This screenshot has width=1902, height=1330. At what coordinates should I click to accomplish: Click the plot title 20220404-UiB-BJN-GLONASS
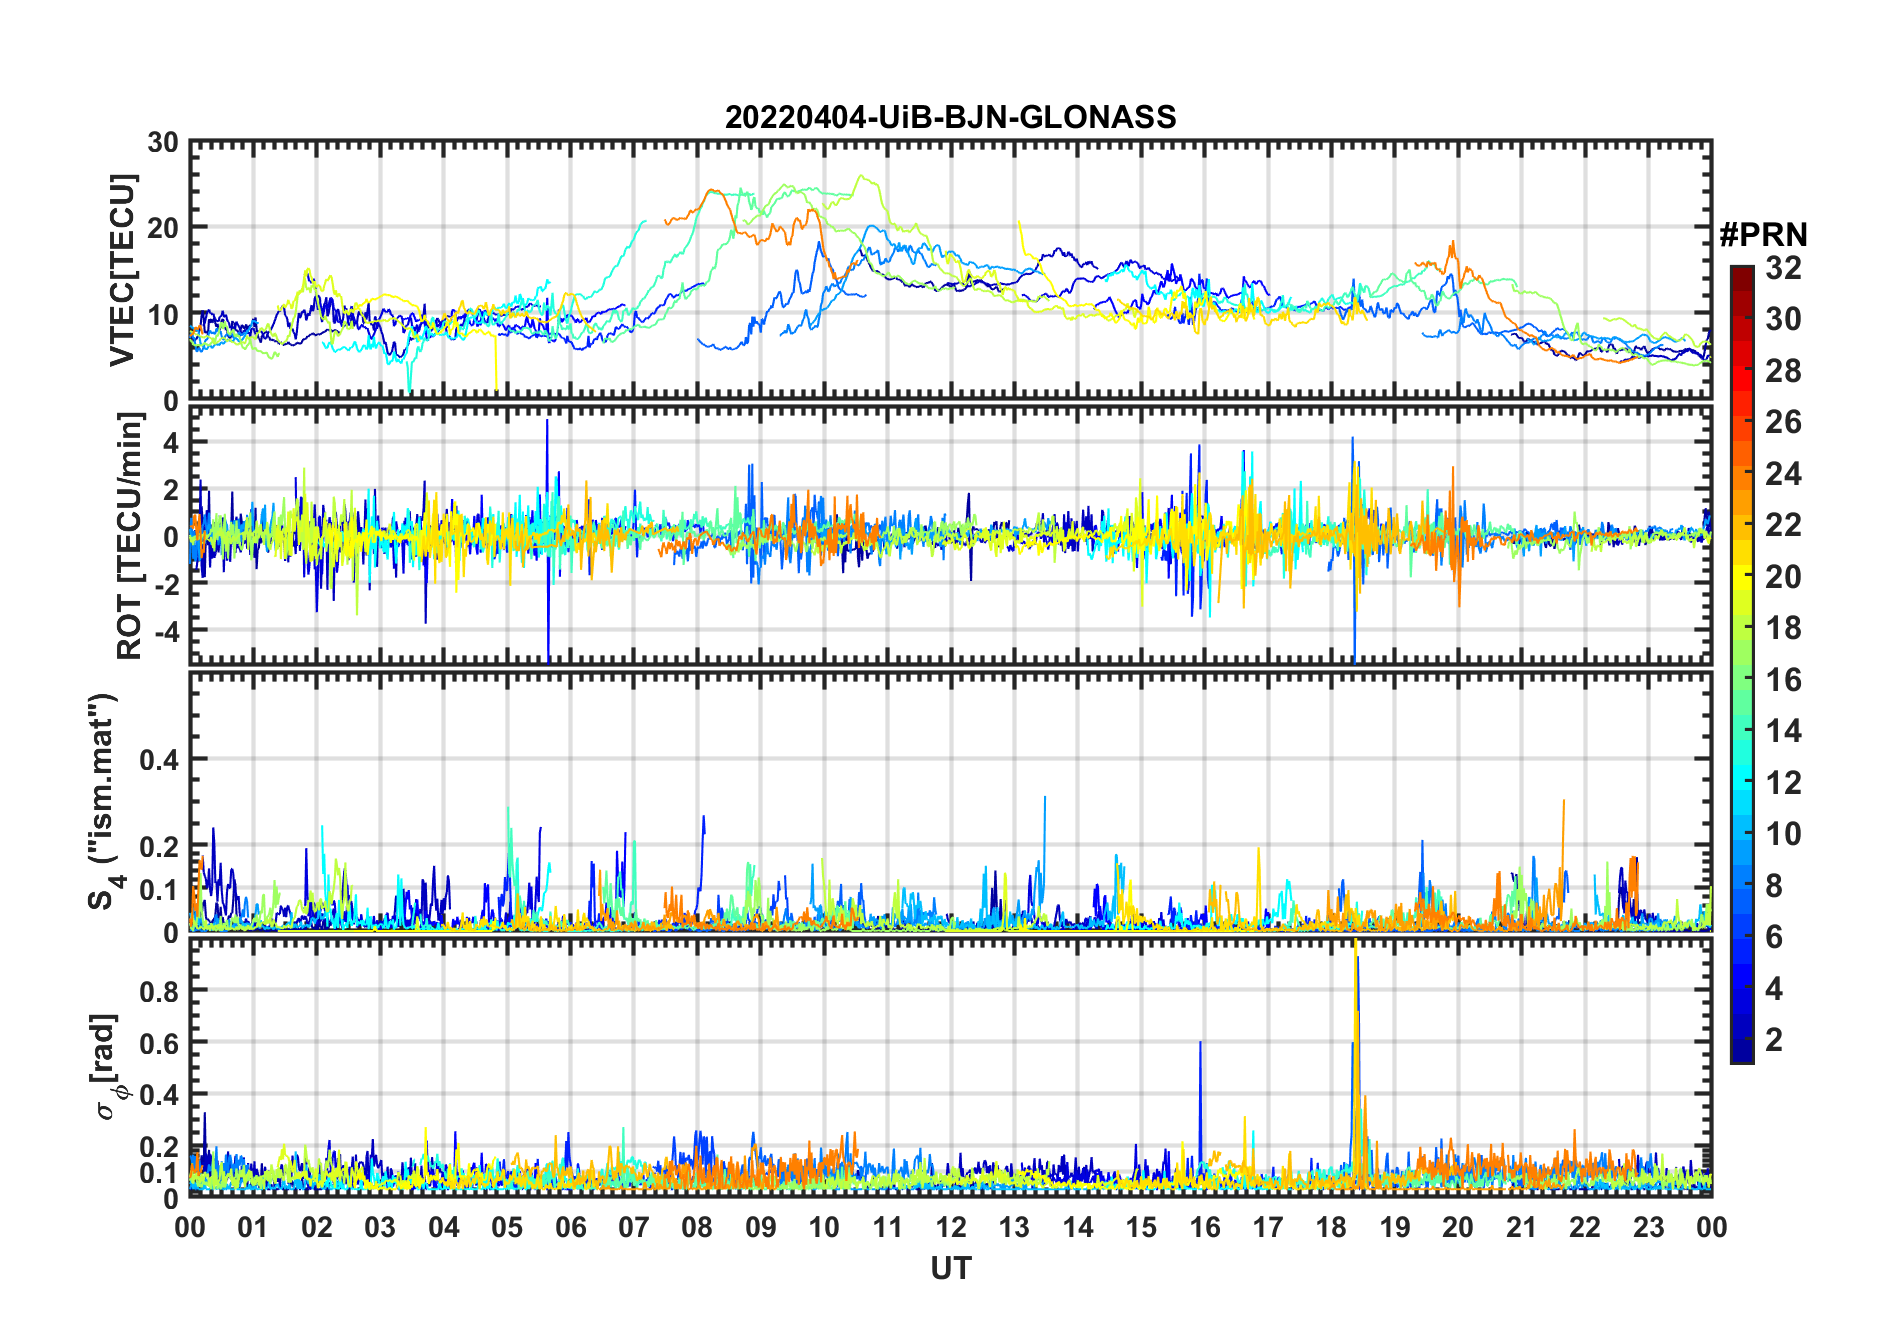point(950,118)
